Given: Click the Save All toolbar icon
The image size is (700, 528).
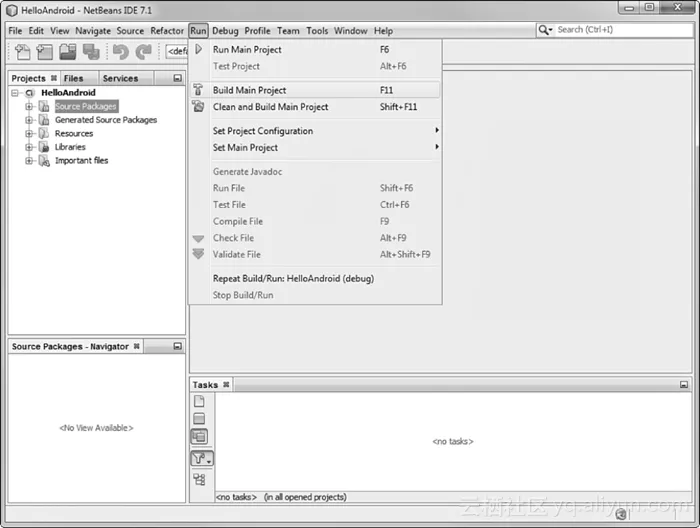Looking at the screenshot, I should (91, 51).
